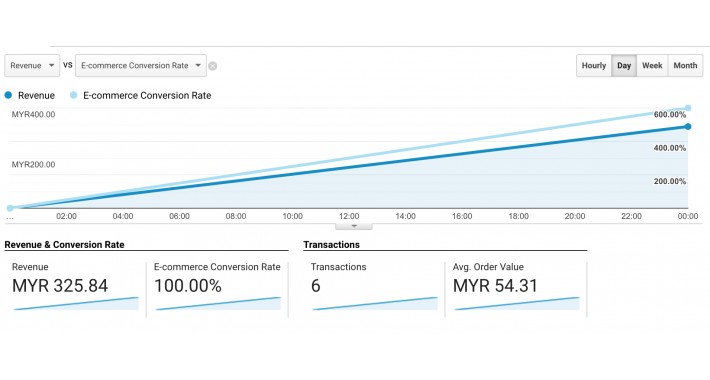Click the 600.00% axis label

tap(670, 115)
